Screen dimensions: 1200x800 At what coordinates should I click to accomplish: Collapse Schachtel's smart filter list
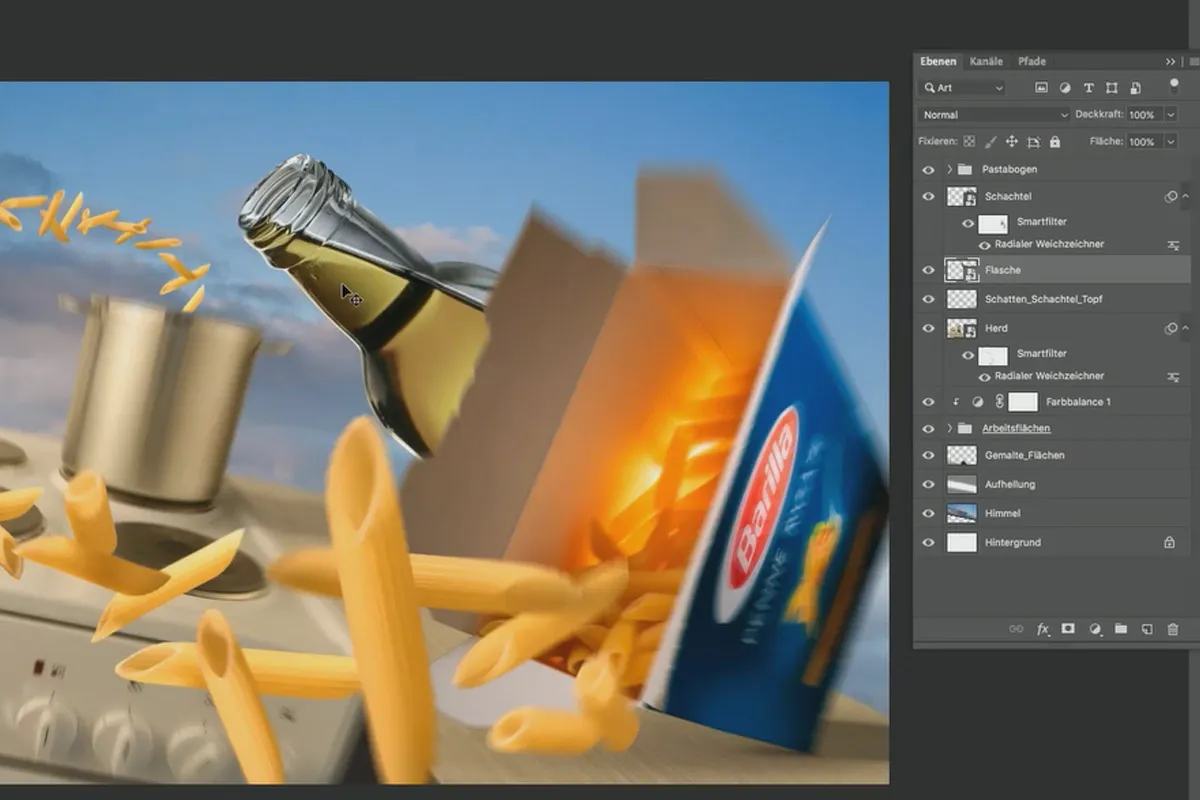[x=1186, y=197]
